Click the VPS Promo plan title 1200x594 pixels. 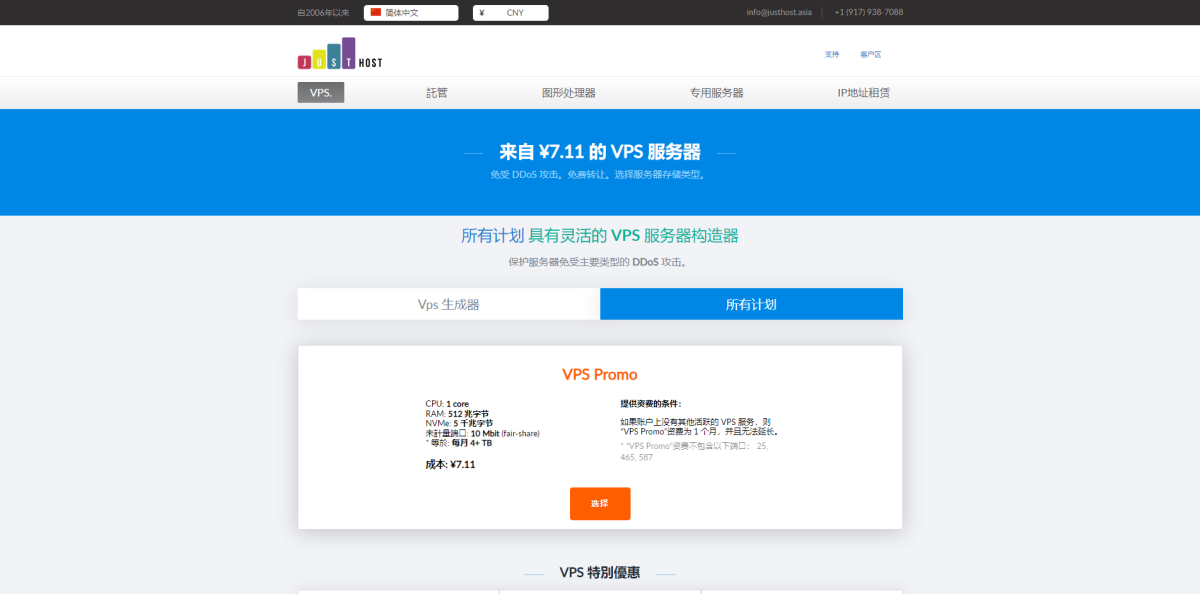click(x=599, y=375)
